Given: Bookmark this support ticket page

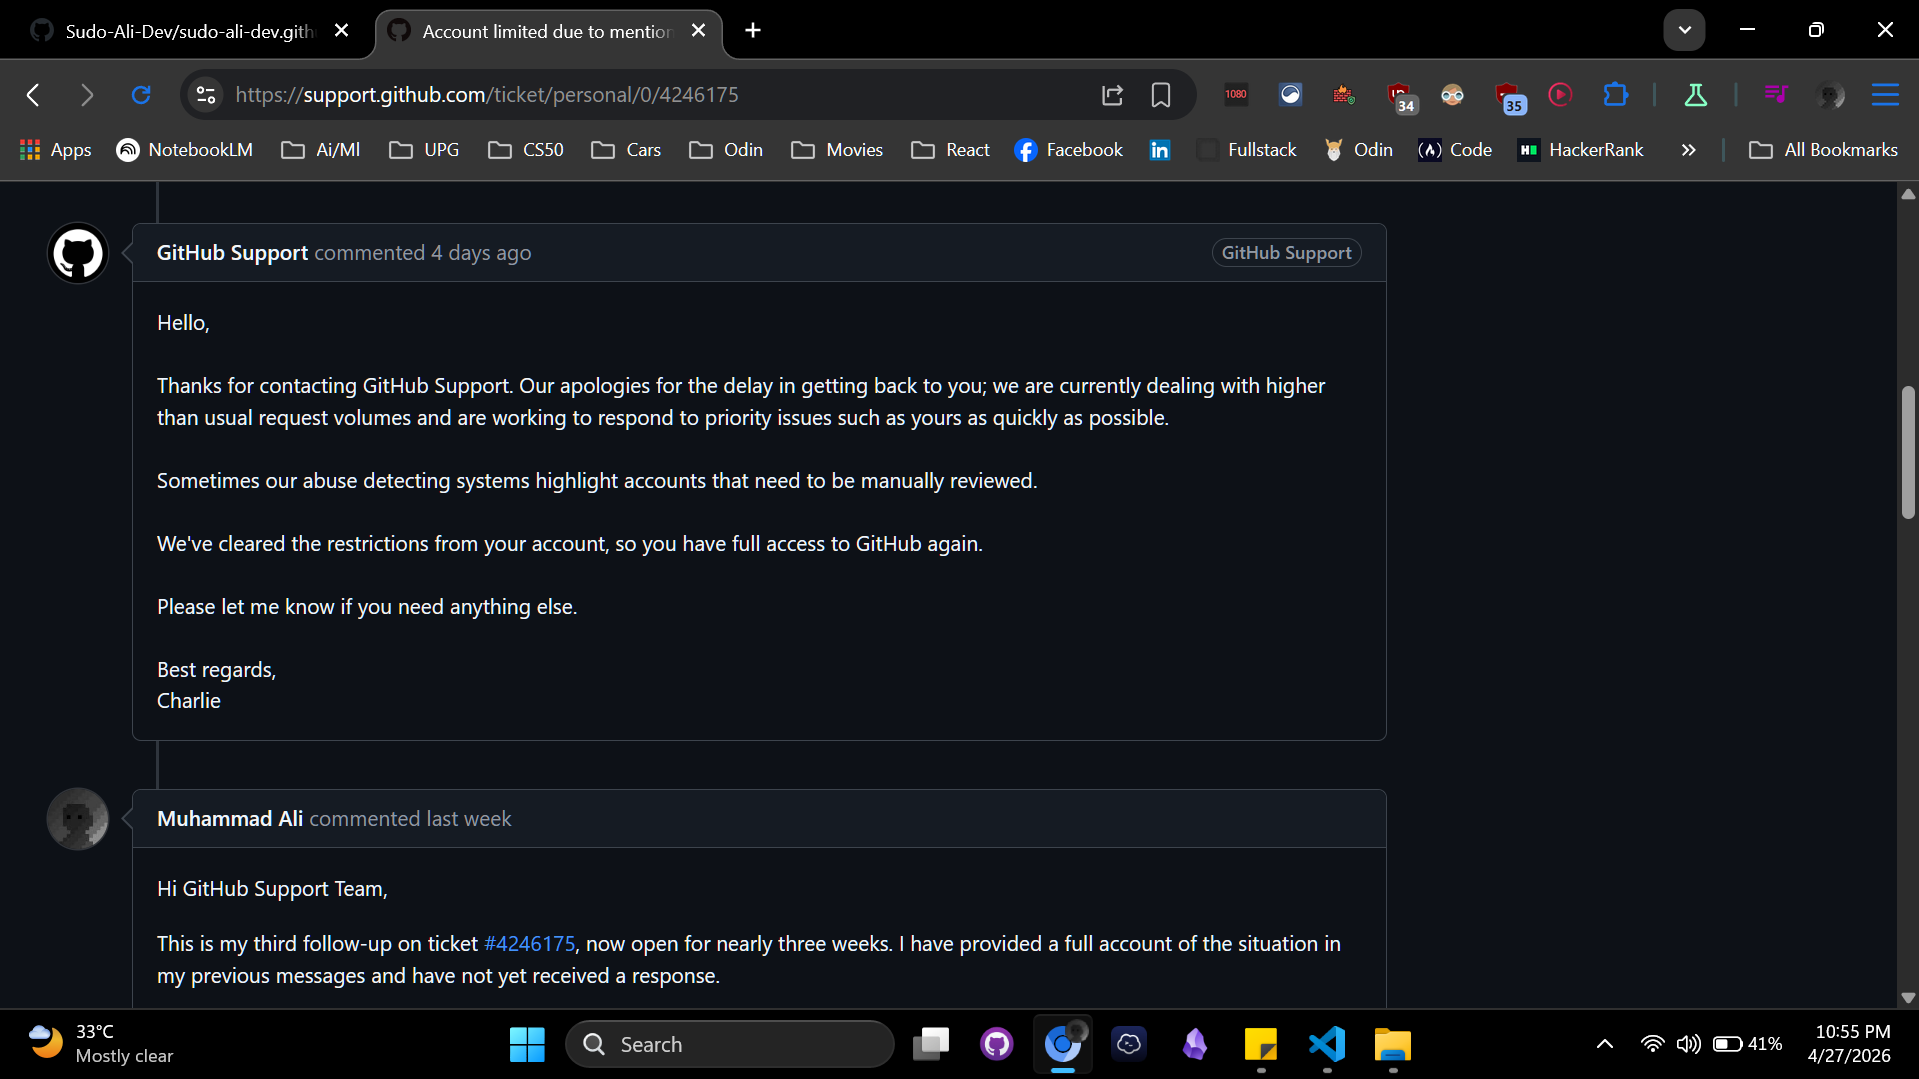Looking at the screenshot, I should (x=1161, y=95).
